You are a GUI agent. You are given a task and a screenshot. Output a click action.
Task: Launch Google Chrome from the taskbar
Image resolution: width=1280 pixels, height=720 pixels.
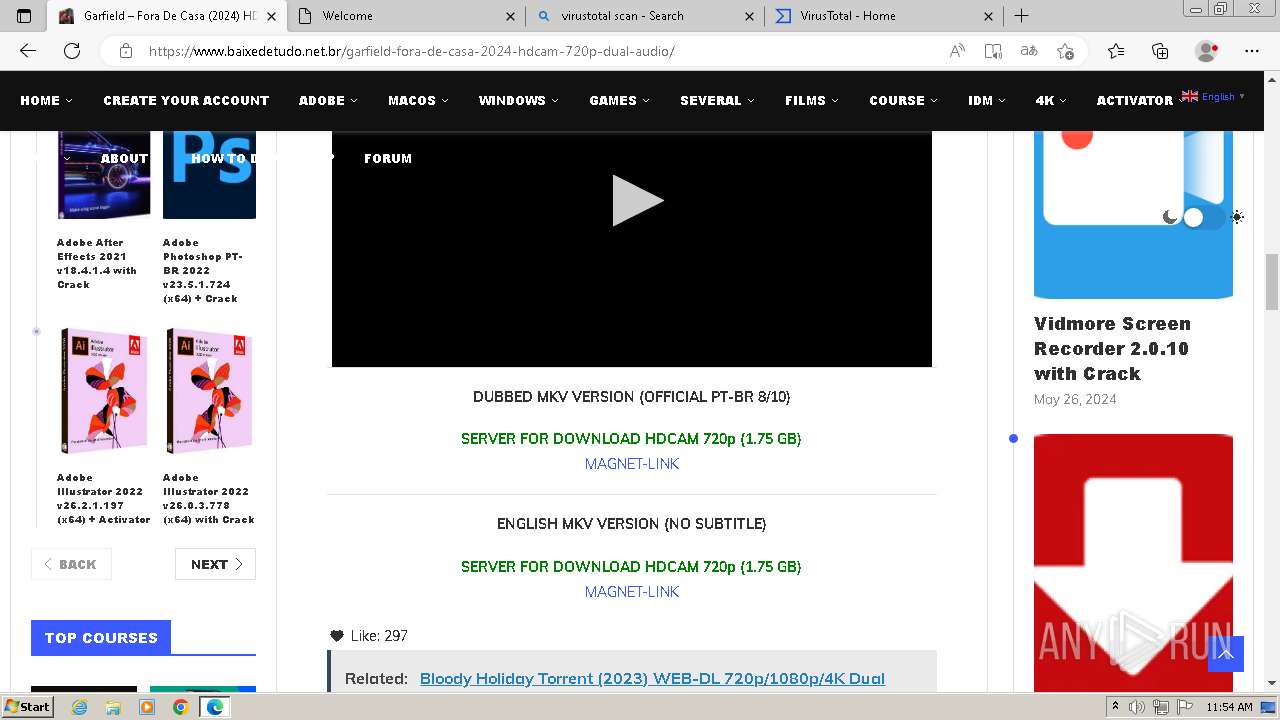(x=180, y=707)
